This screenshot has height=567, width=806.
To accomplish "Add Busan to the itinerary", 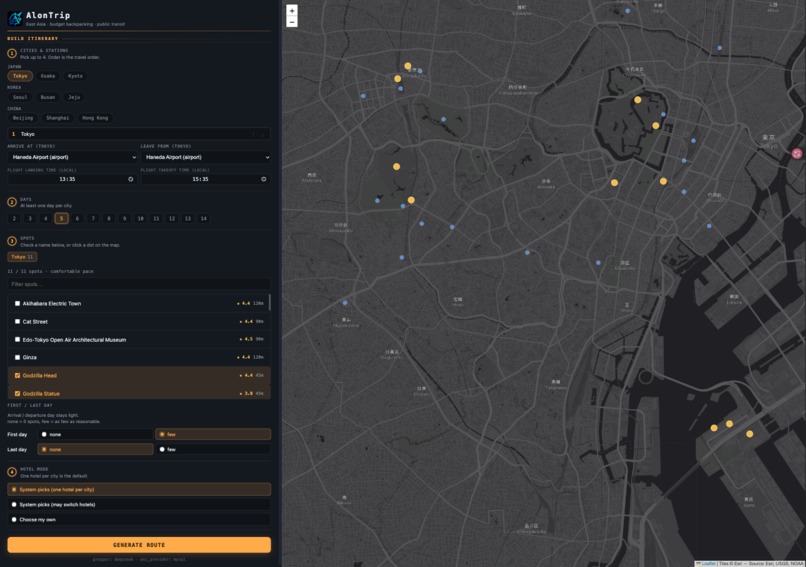I will (x=48, y=97).
